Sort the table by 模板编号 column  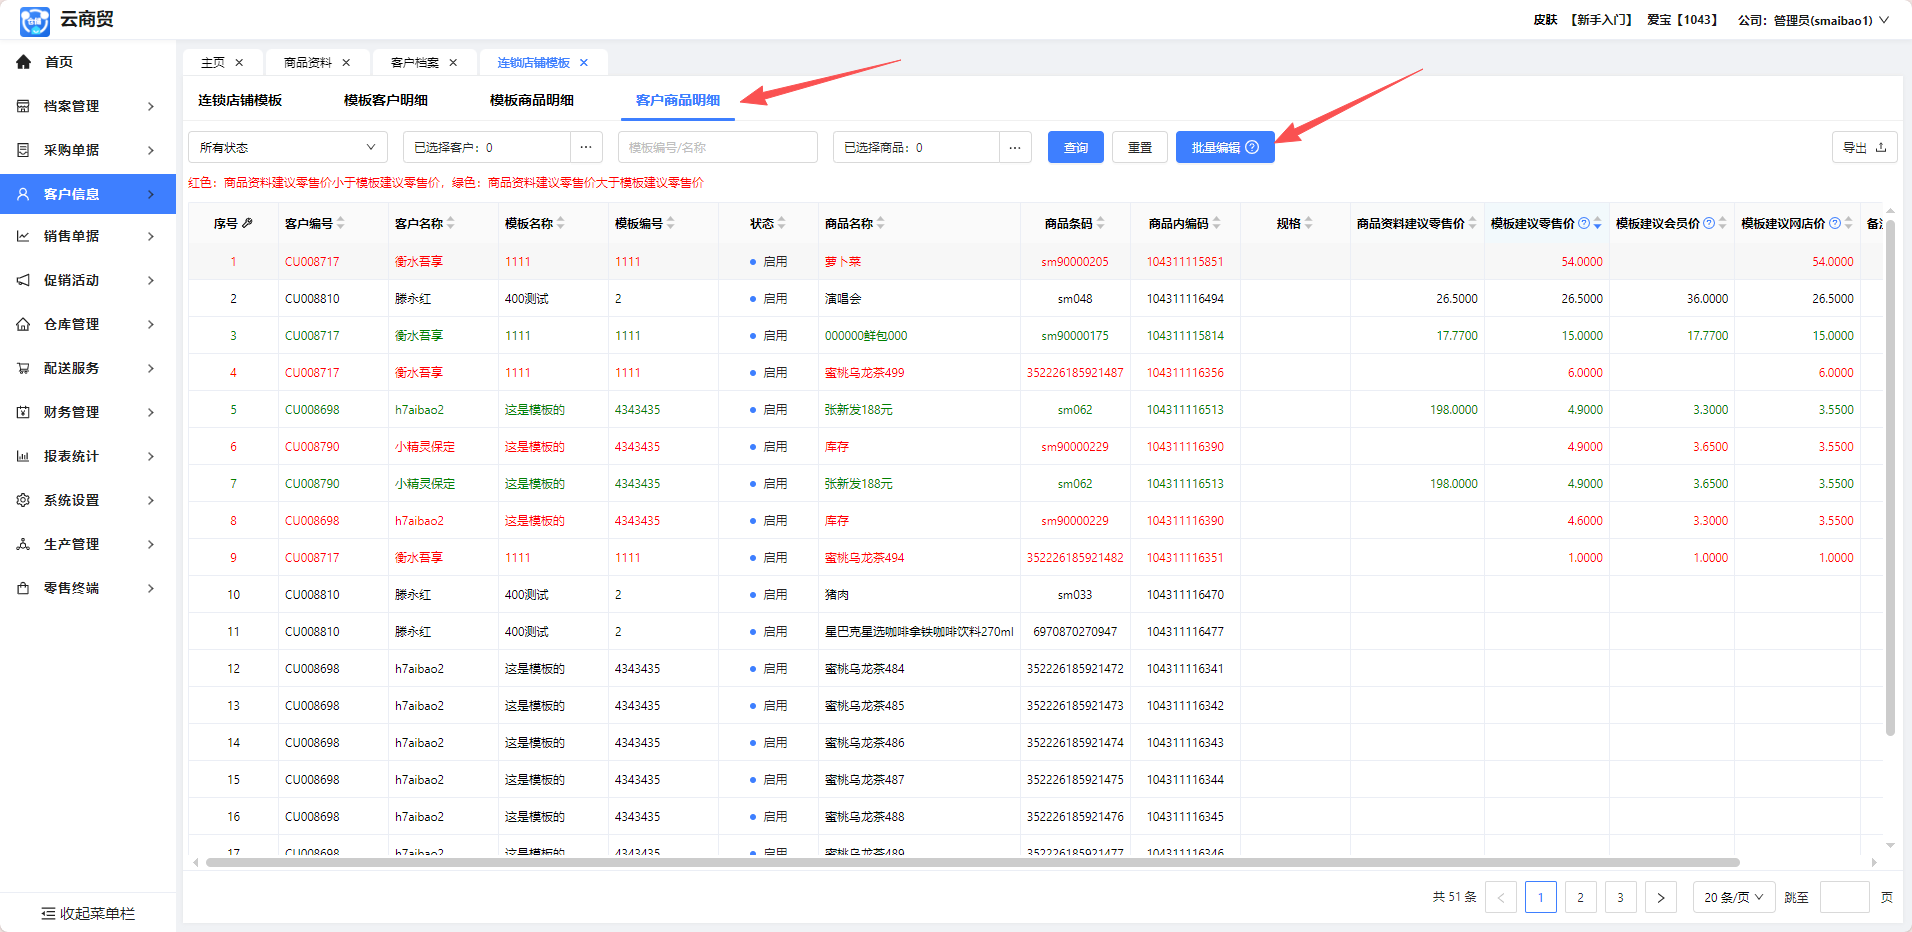coord(671,223)
